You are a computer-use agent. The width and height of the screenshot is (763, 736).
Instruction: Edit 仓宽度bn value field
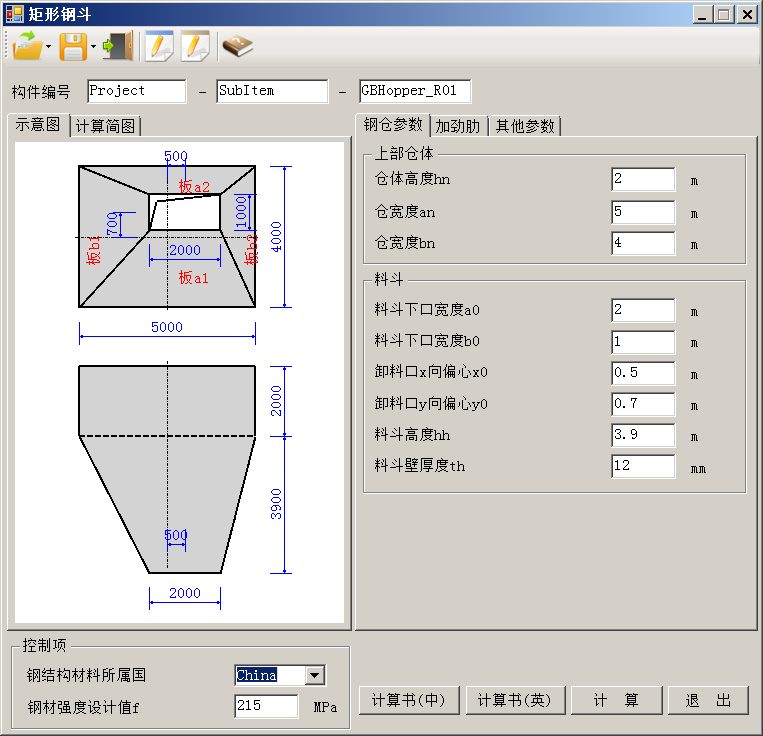pos(643,243)
